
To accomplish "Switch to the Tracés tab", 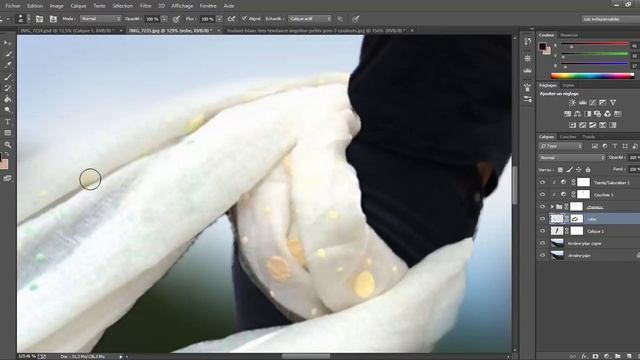I will [589, 137].
